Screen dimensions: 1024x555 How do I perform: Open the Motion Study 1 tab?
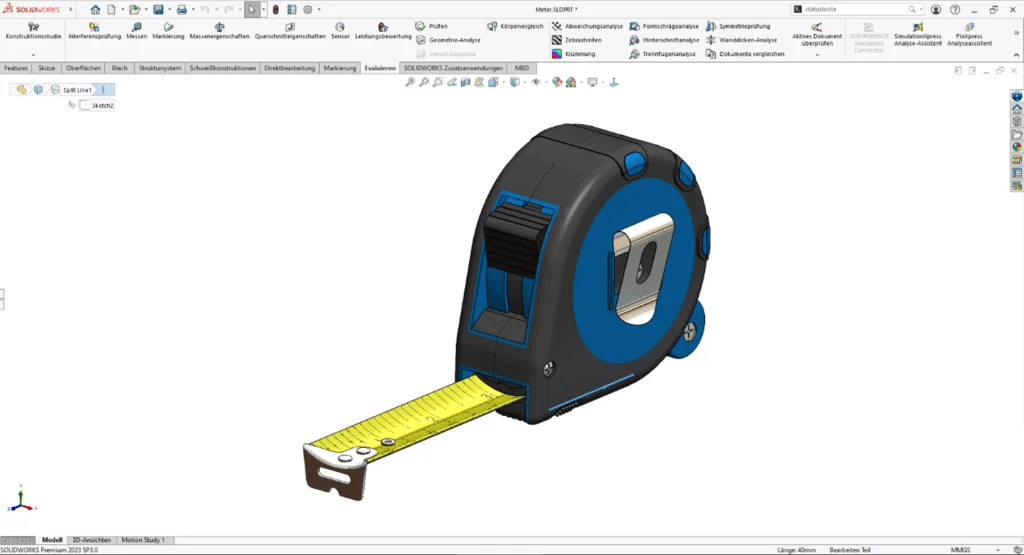click(143, 540)
